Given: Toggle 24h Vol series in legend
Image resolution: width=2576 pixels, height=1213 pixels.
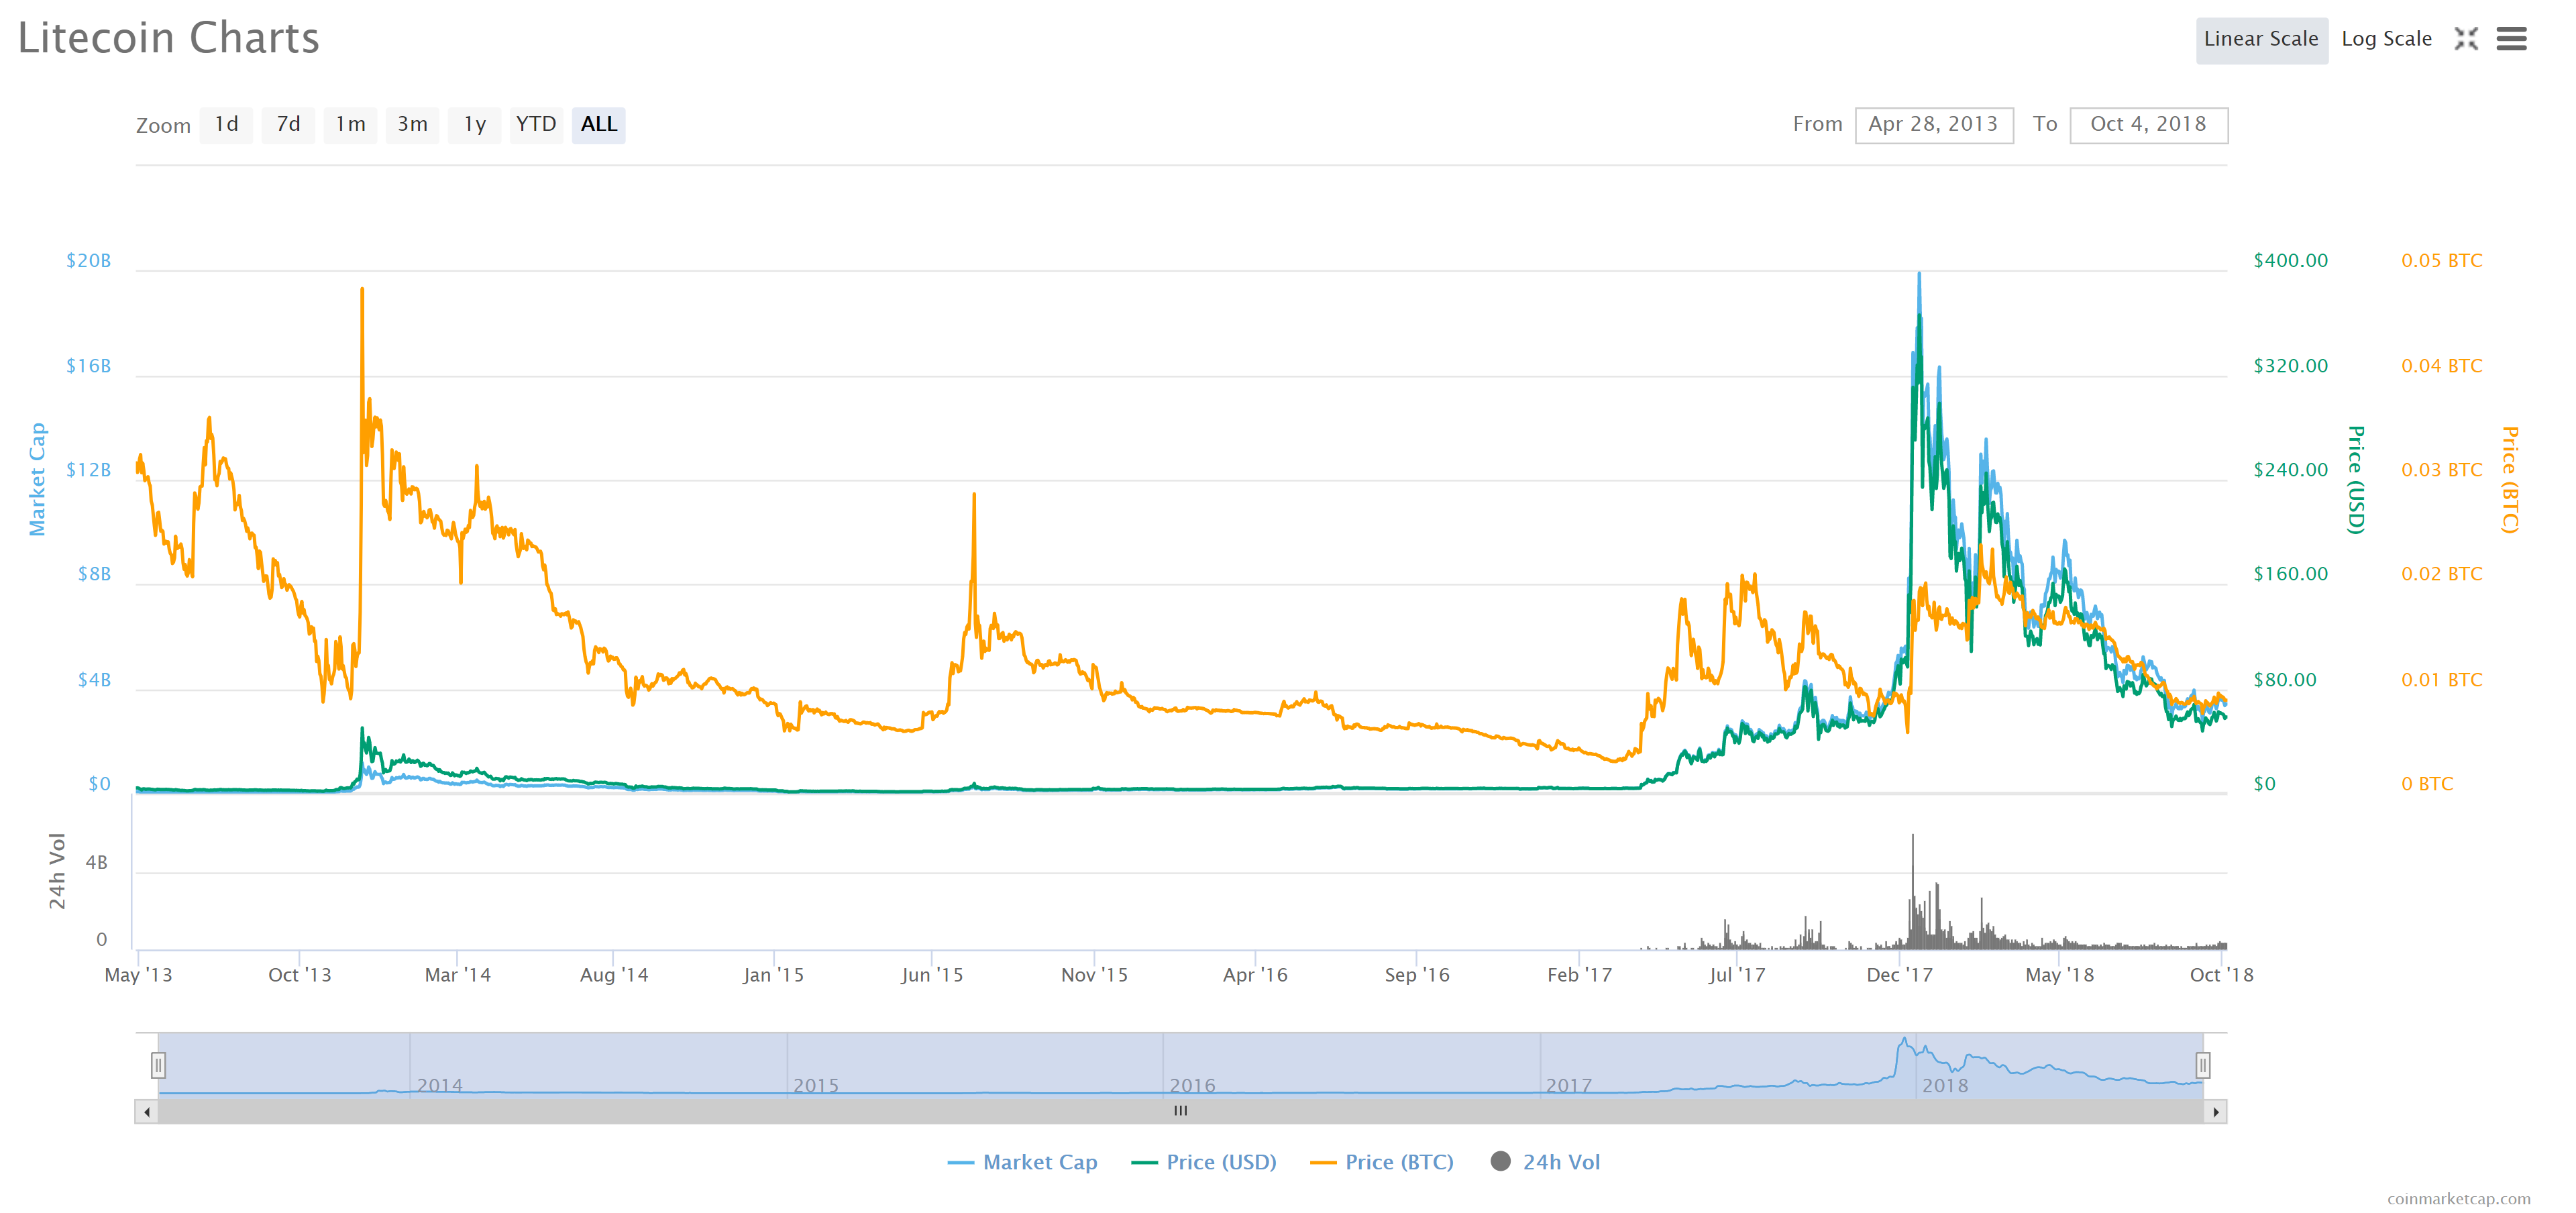Looking at the screenshot, I should (x=1545, y=1162).
